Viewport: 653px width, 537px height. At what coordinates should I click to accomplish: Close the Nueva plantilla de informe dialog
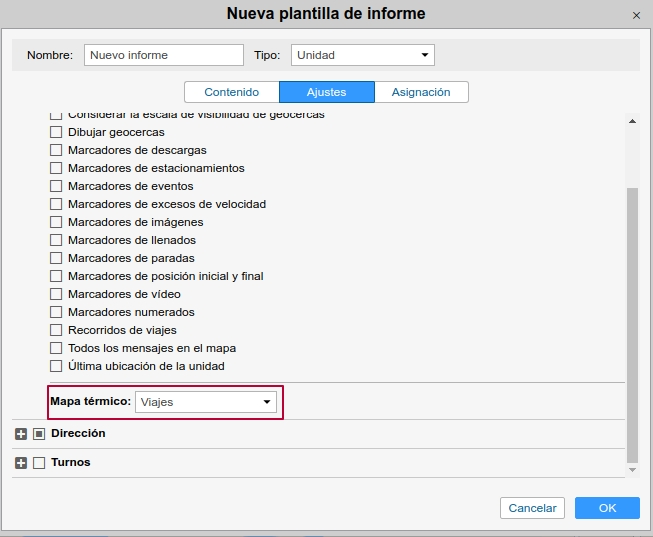[x=636, y=15]
